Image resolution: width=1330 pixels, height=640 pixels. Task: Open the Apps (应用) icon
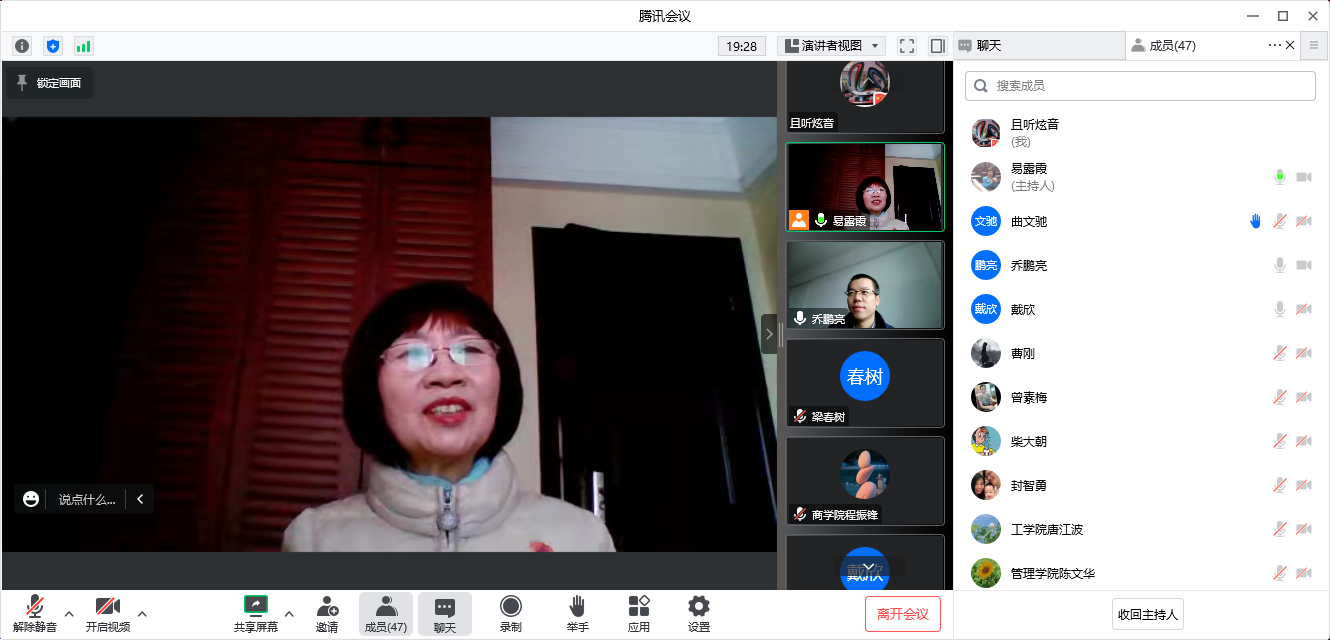click(639, 613)
